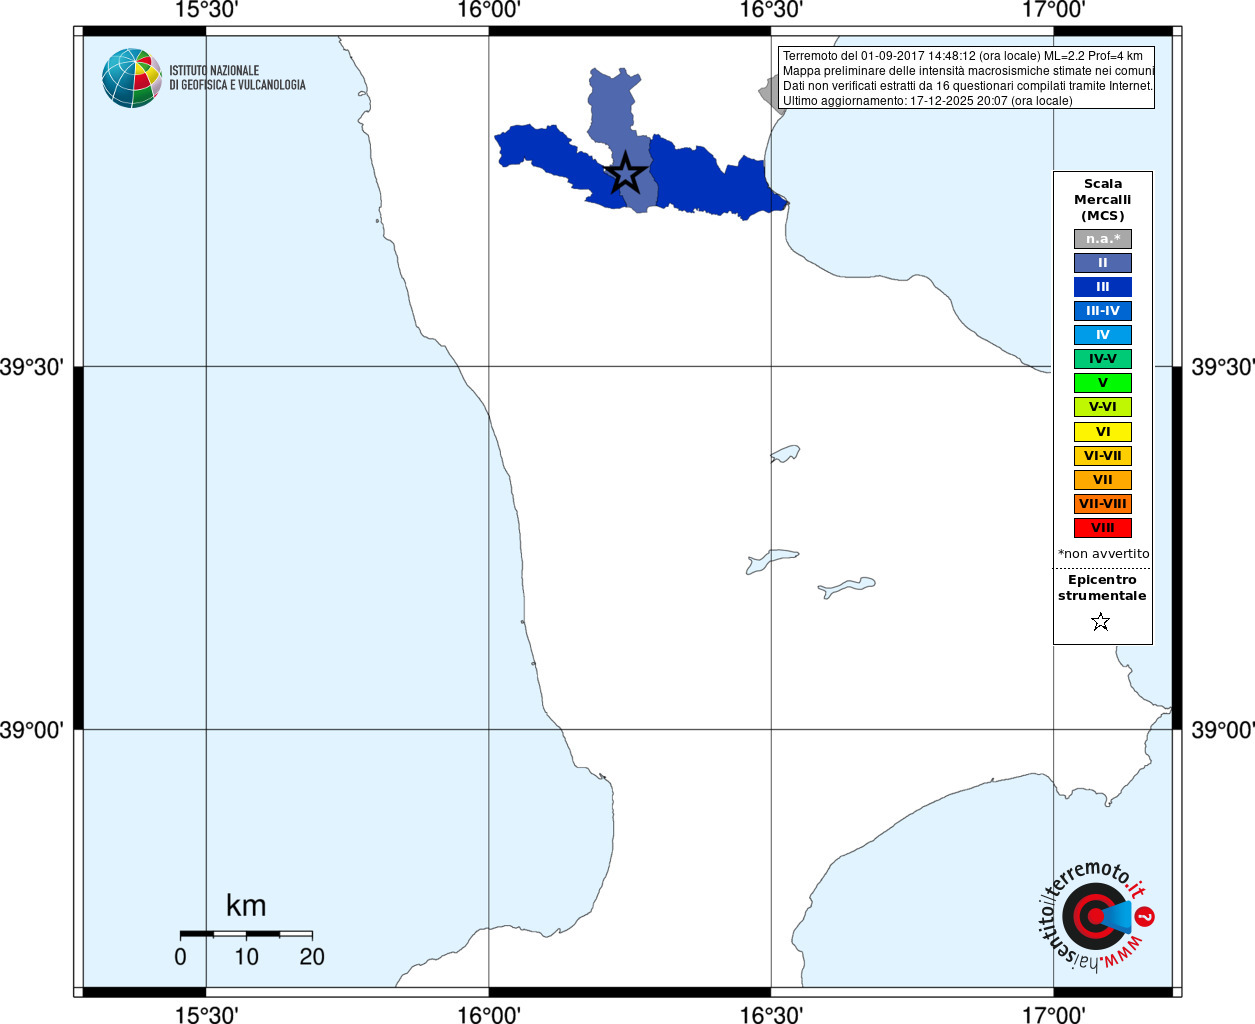Click the earthquake info text box
The image size is (1255, 1024).
[x=966, y=78]
